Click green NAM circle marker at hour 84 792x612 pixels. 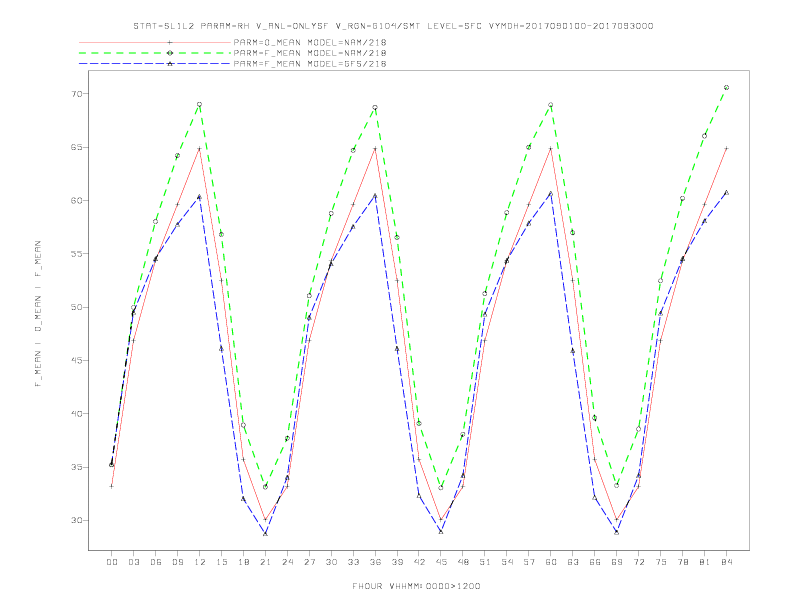(727, 88)
